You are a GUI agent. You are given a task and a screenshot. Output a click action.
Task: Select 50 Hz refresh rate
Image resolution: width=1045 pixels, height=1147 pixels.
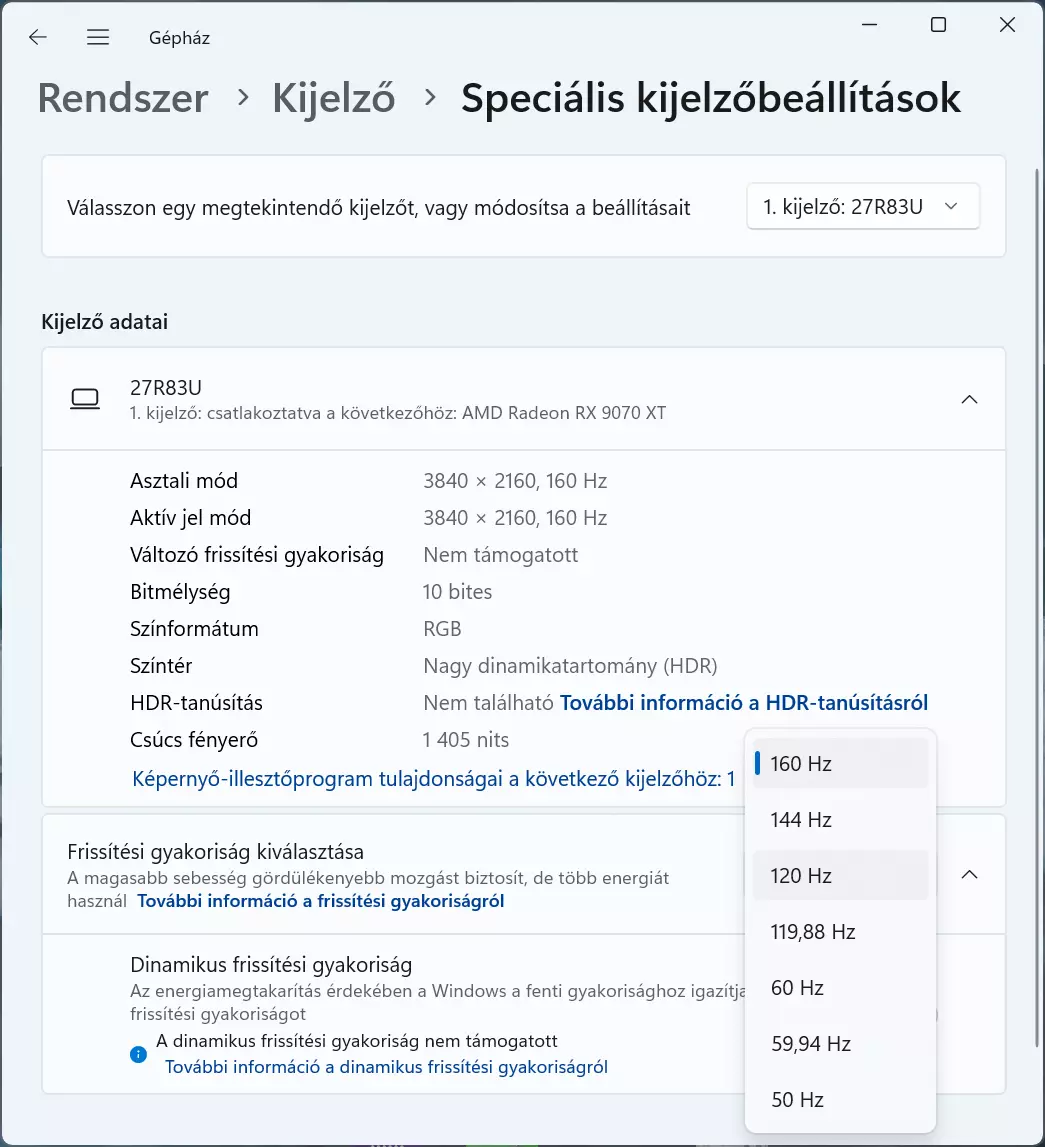[x=840, y=1100]
